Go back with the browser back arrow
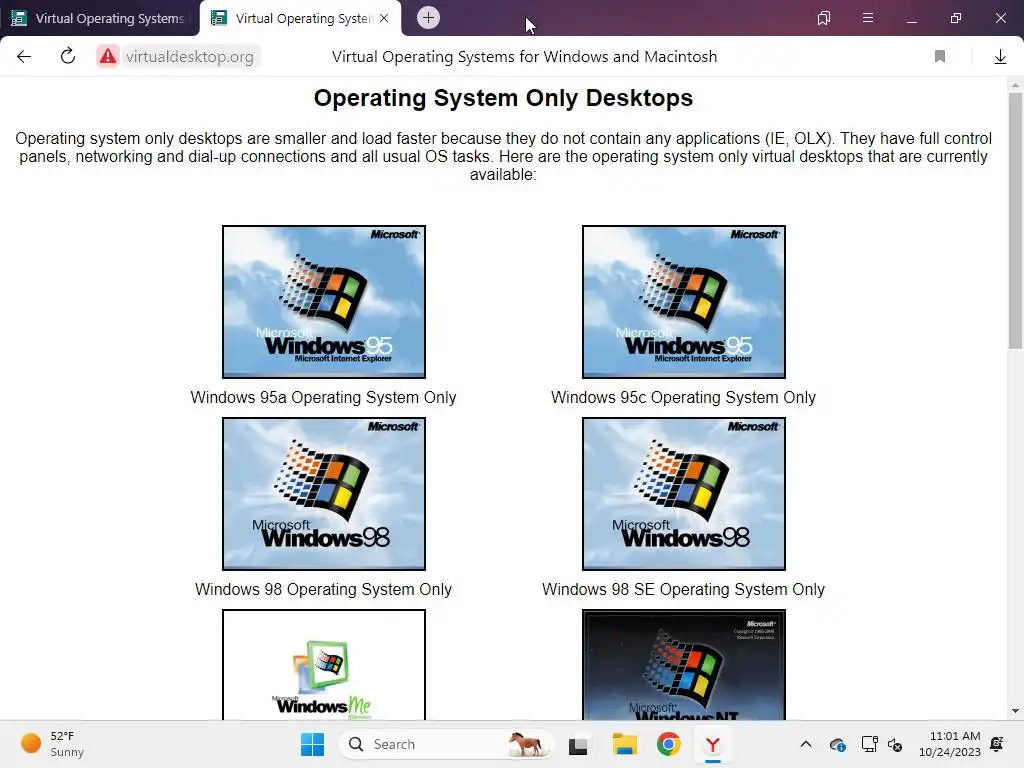1024x768 pixels. point(24,57)
